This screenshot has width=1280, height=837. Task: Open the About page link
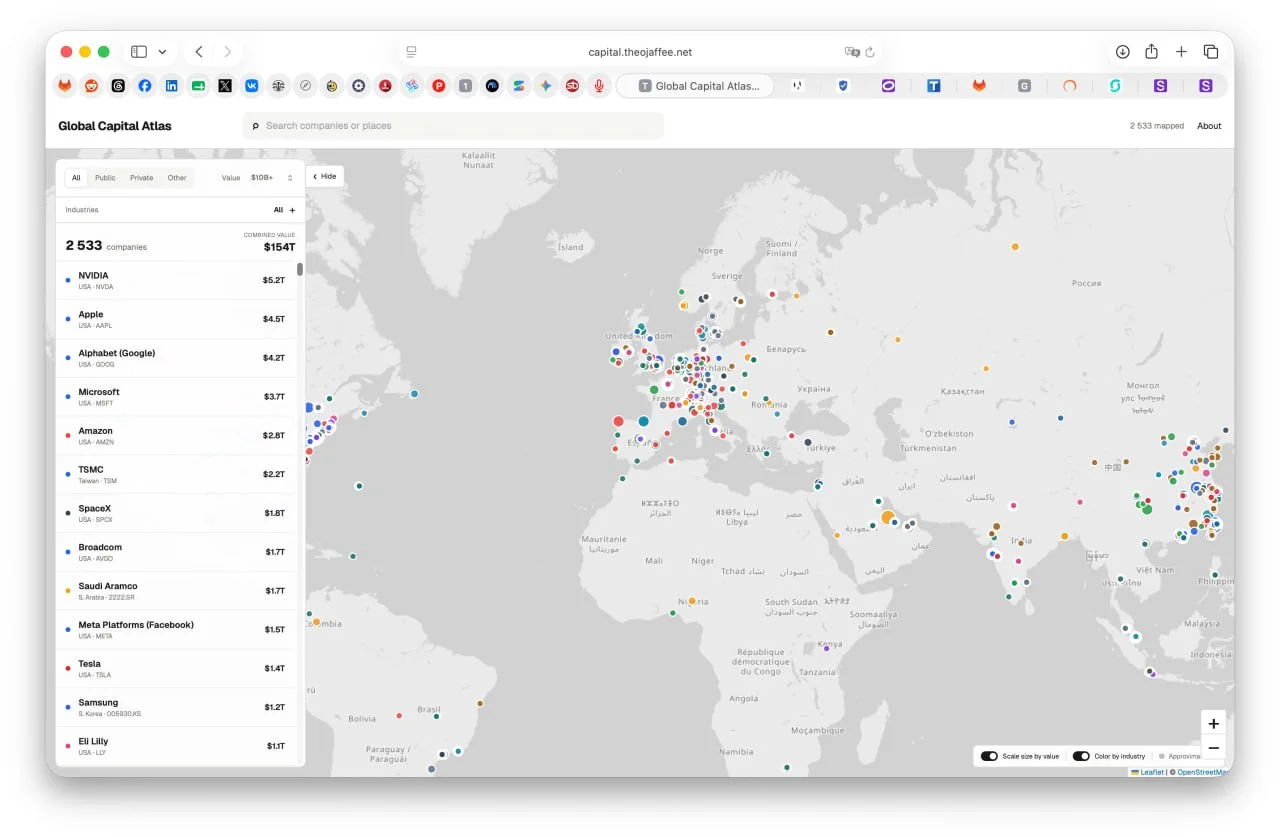coord(1209,126)
